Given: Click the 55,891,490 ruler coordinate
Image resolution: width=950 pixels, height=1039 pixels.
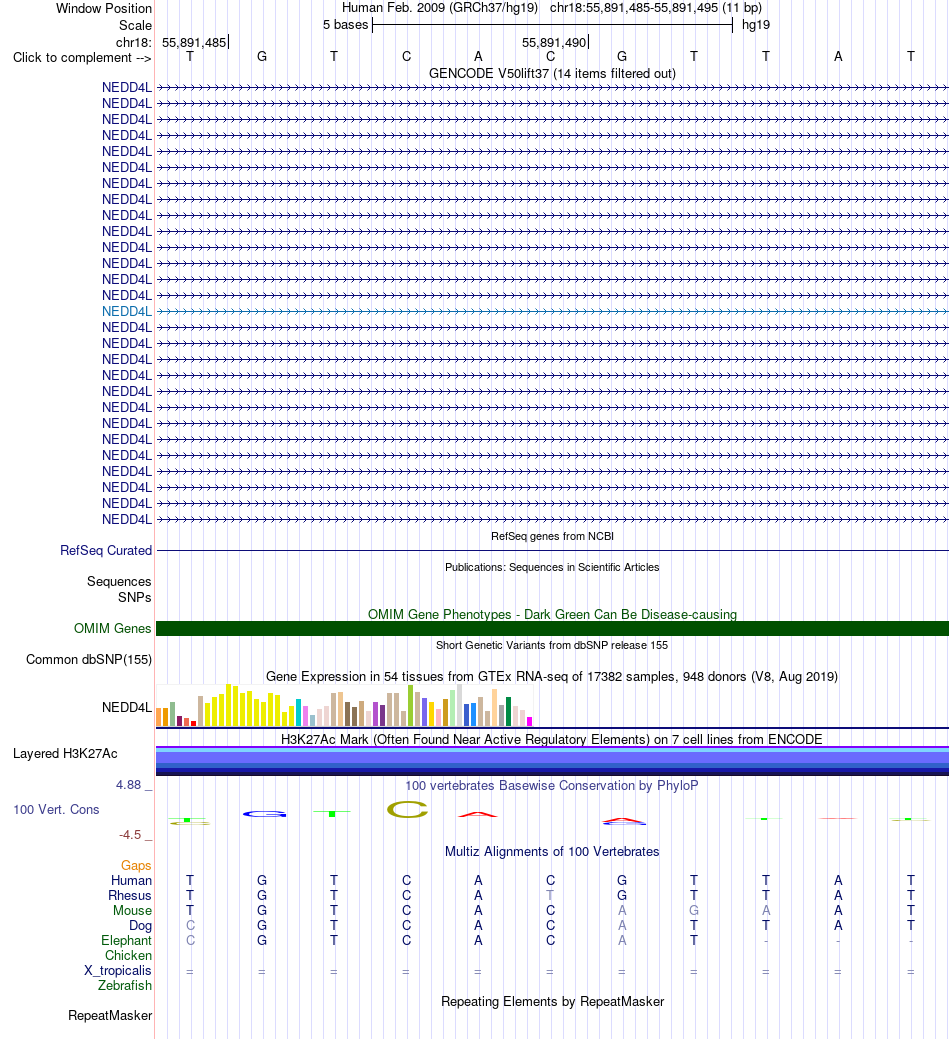Looking at the screenshot, I should (554, 42).
